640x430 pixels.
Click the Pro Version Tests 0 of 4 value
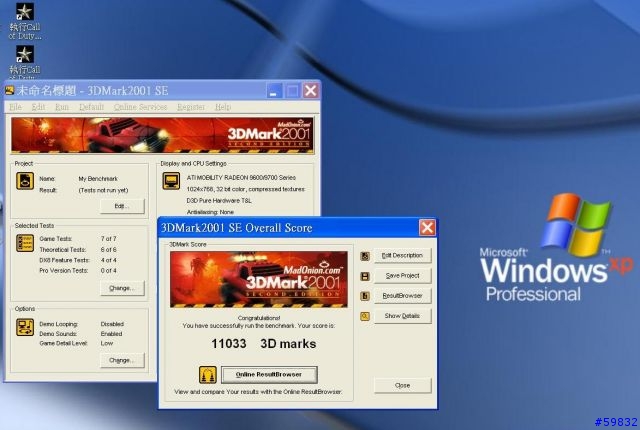[x=109, y=270]
